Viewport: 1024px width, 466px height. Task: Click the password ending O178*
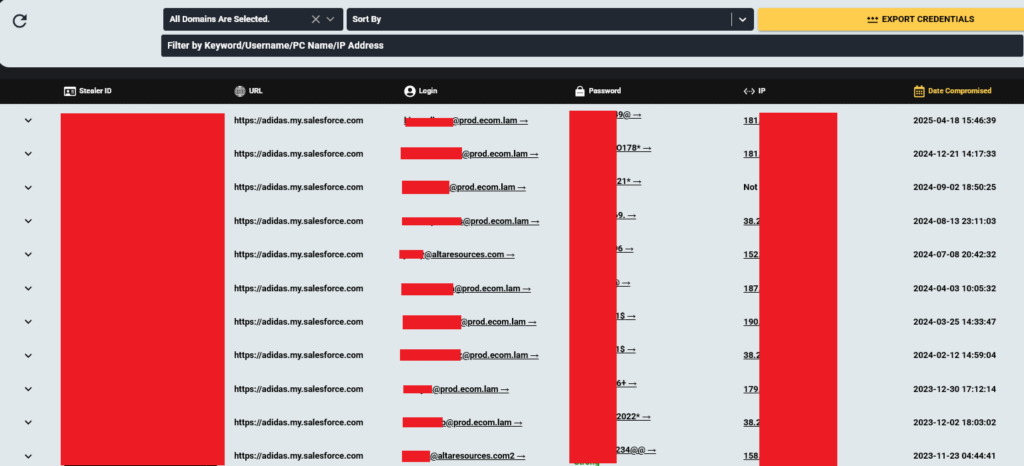[633, 148]
